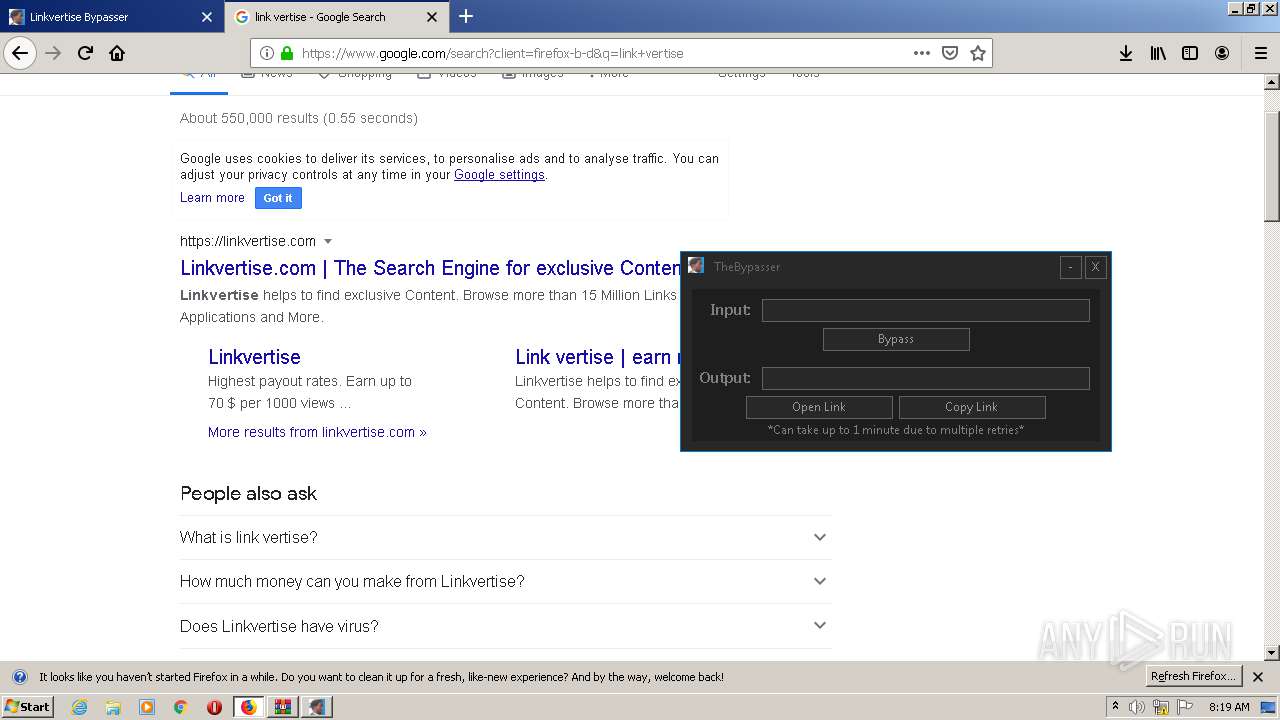Screen dimensions: 1280x720
Task: Open a new browser tab
Action: pos(466,16)
